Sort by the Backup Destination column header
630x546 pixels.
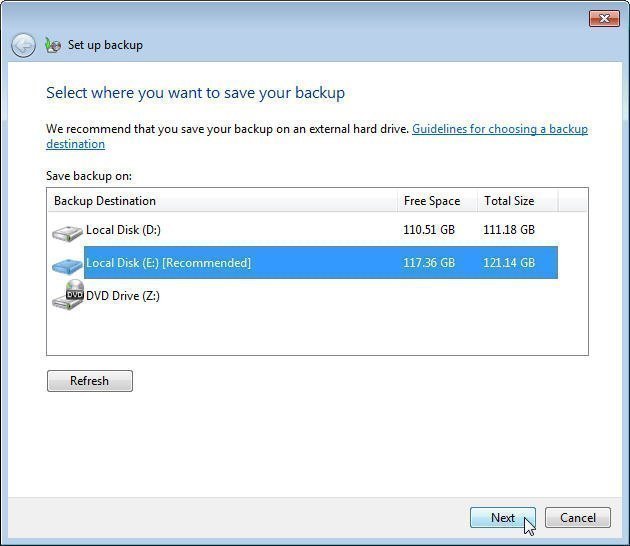pyautogui.click(x=105, y=201)
